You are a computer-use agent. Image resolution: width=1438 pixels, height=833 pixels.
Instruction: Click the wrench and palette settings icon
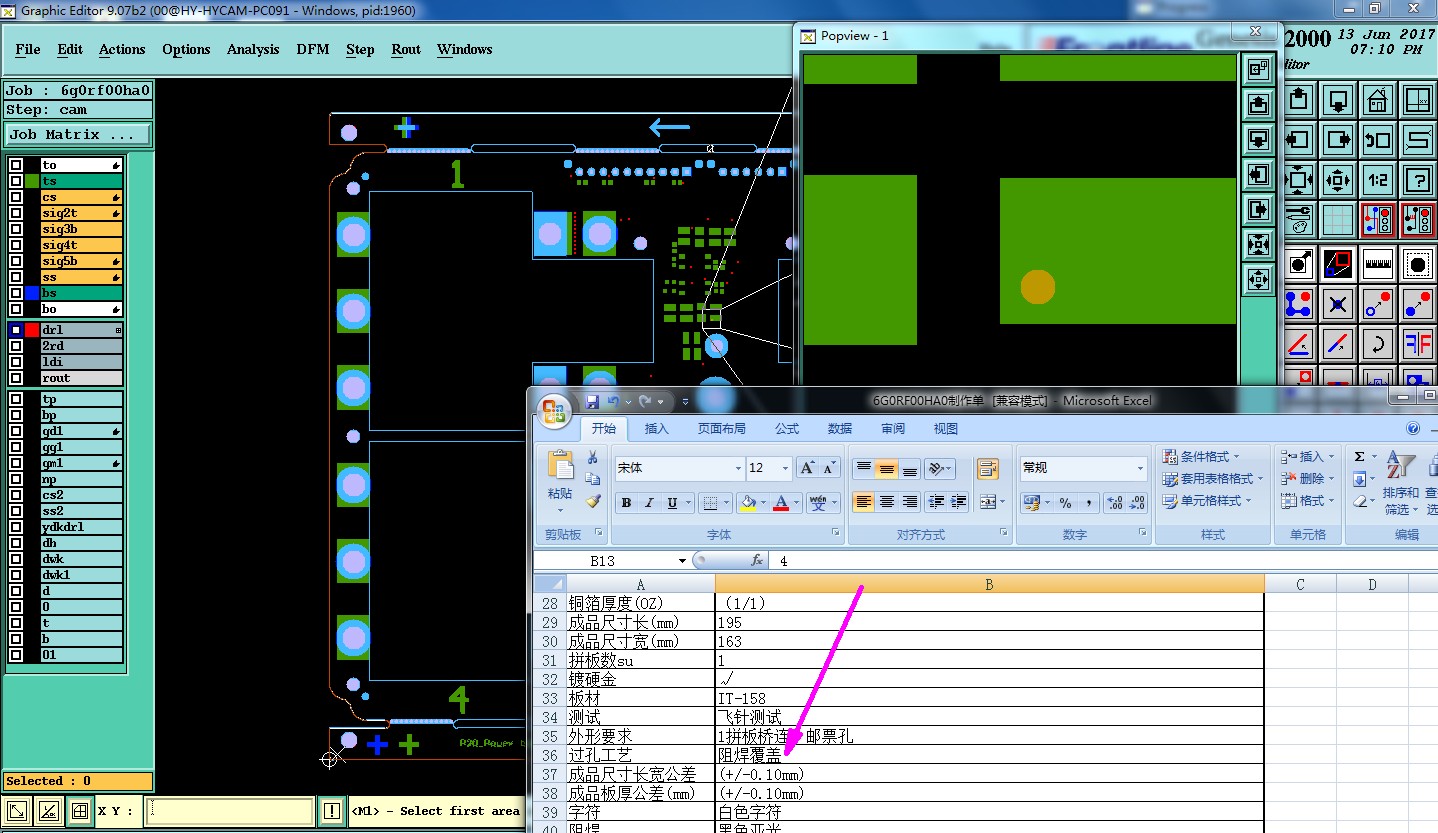coord(1298,219)
